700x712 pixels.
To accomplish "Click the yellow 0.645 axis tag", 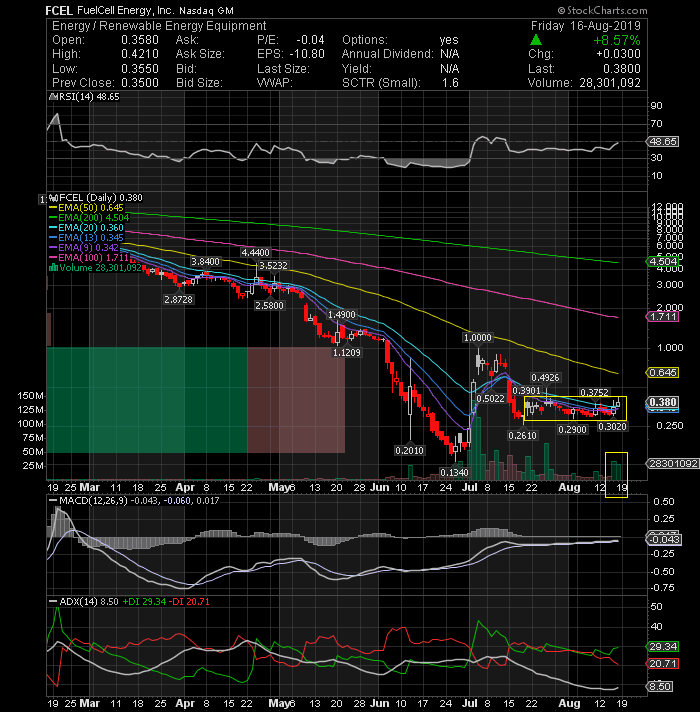I will [663, 373].
